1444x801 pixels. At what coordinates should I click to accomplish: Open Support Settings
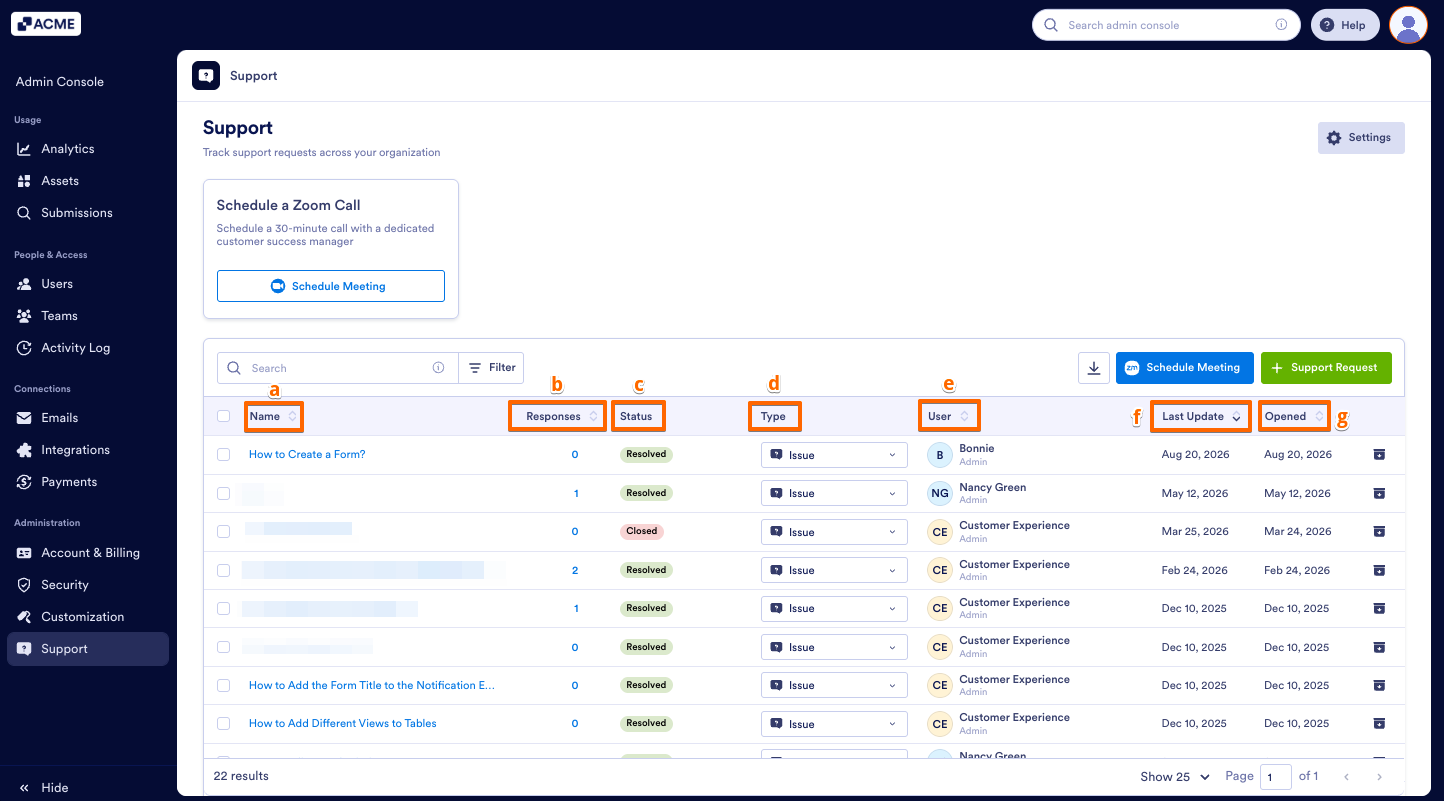tap(1361, 138)
